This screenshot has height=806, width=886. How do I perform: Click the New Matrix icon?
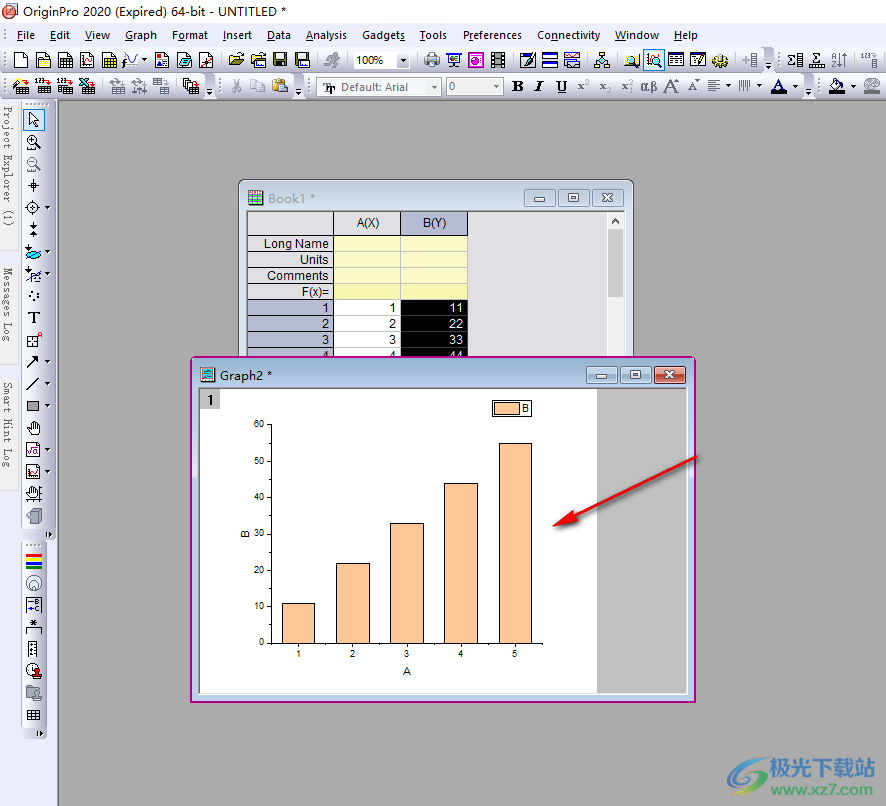click(110, 60)
